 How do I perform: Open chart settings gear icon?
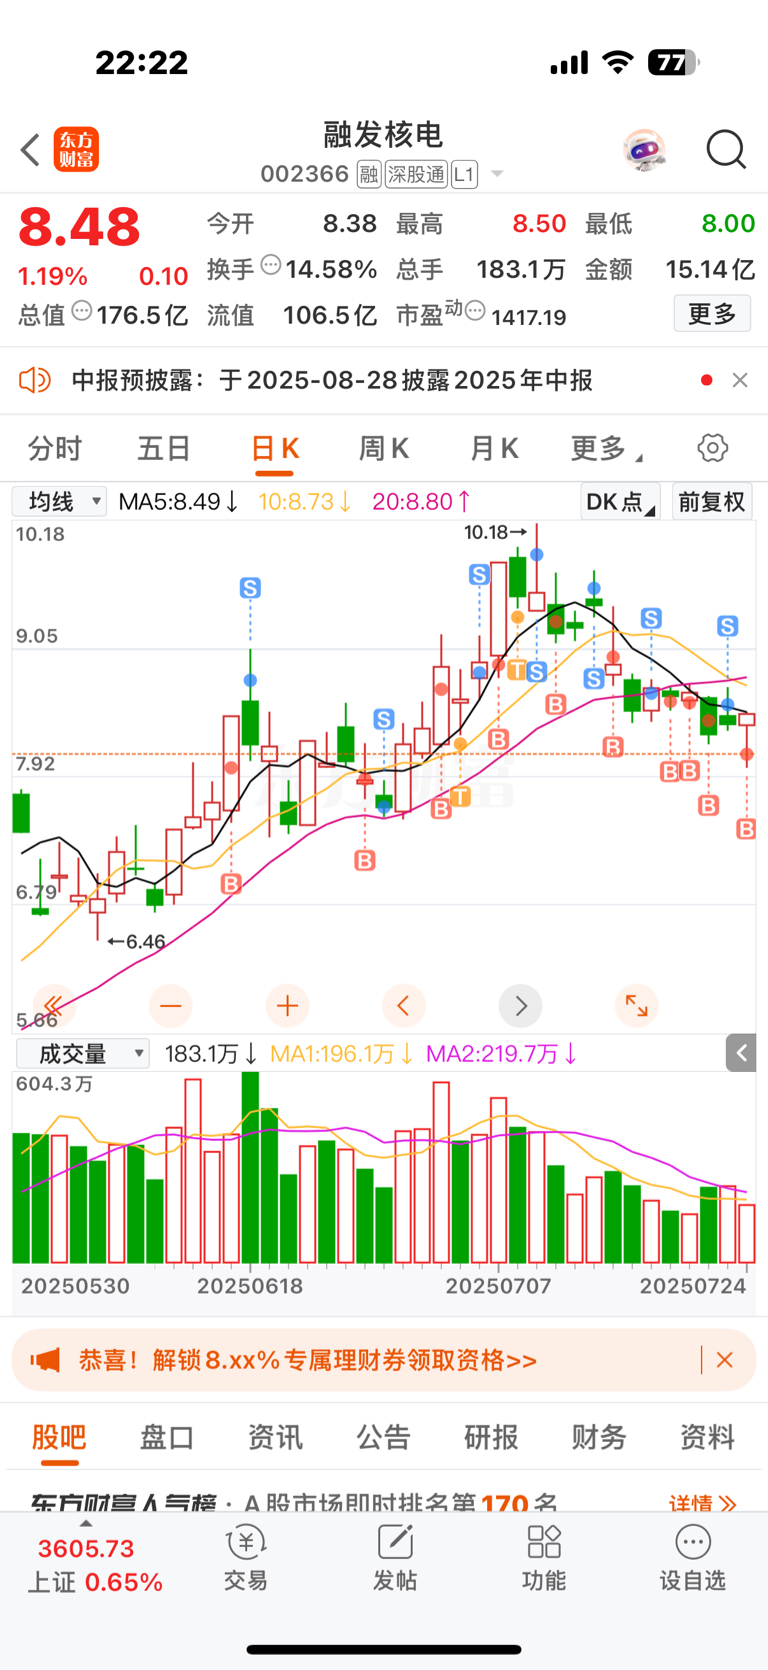[713, 448]
